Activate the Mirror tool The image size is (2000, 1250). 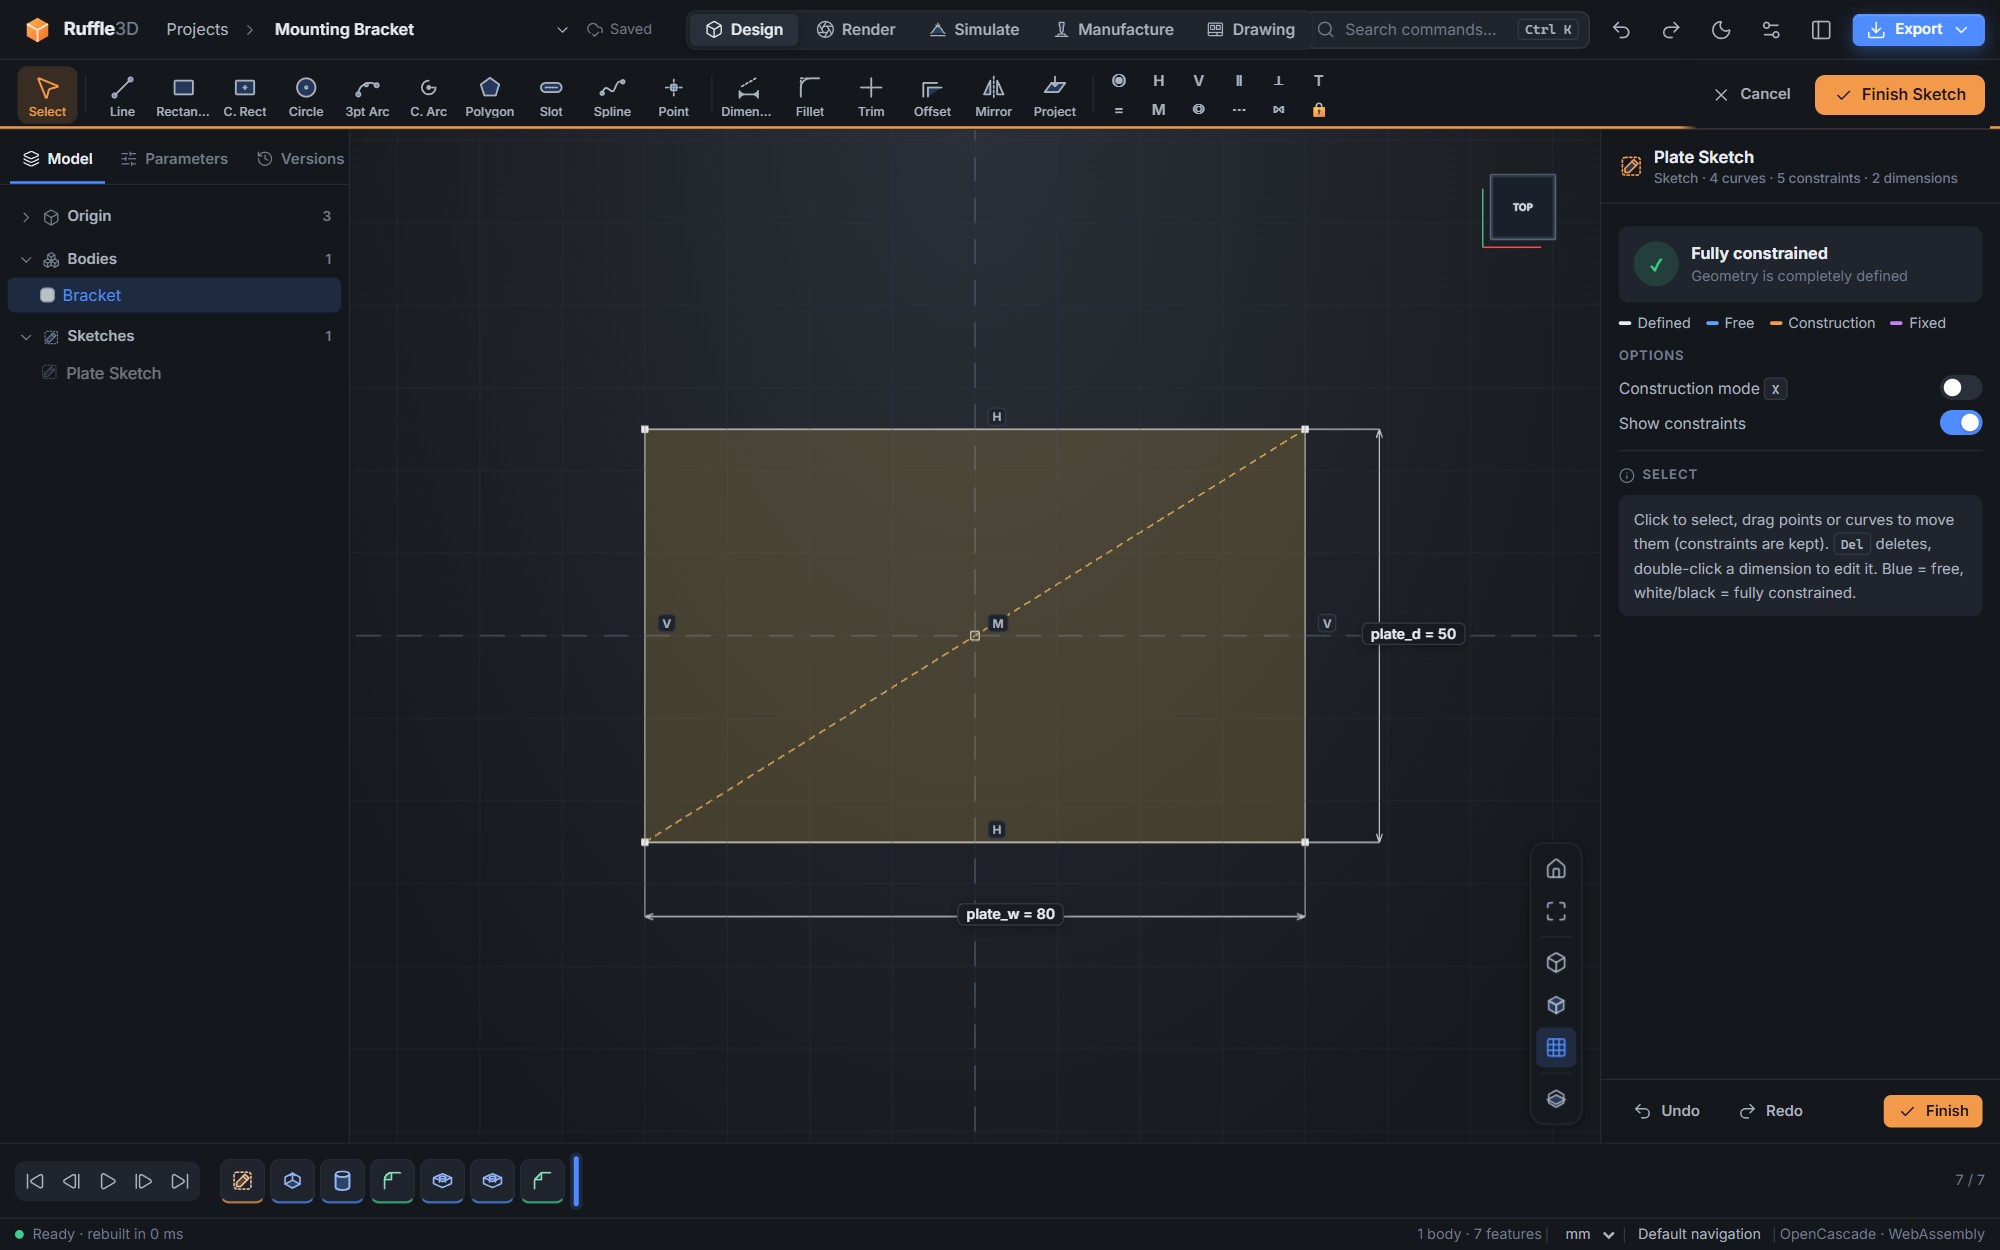pos(993,95)
